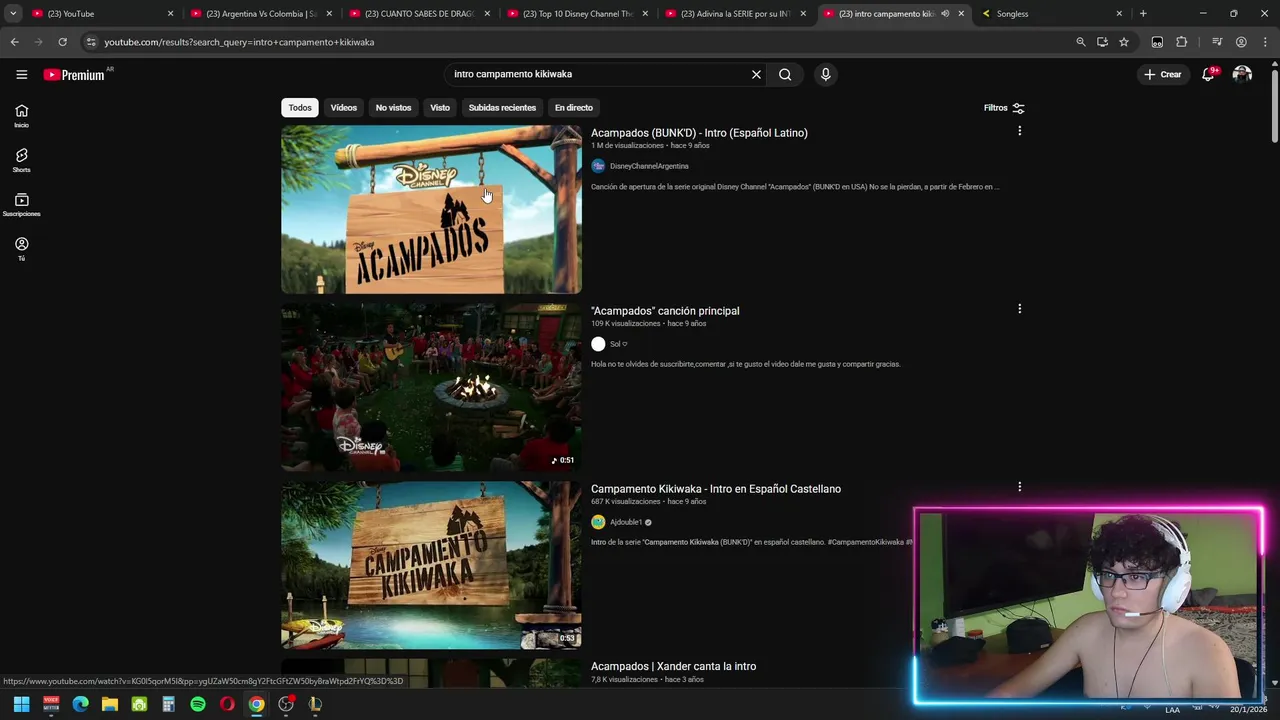
Task: Play the Acampados wooden sign thumbnail
Action: (431, 209)
